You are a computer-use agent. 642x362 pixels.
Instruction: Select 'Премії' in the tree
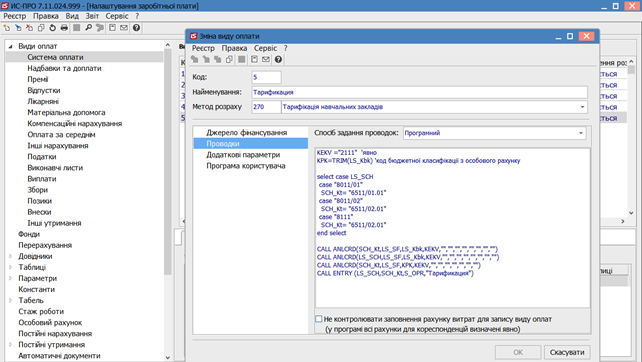(38, 79)
